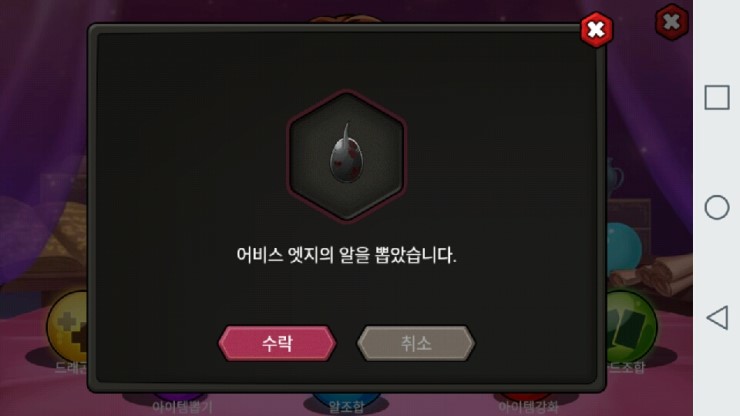
Task: Click the 아이템뽑기 label text
Action: [x=182, y=408]
